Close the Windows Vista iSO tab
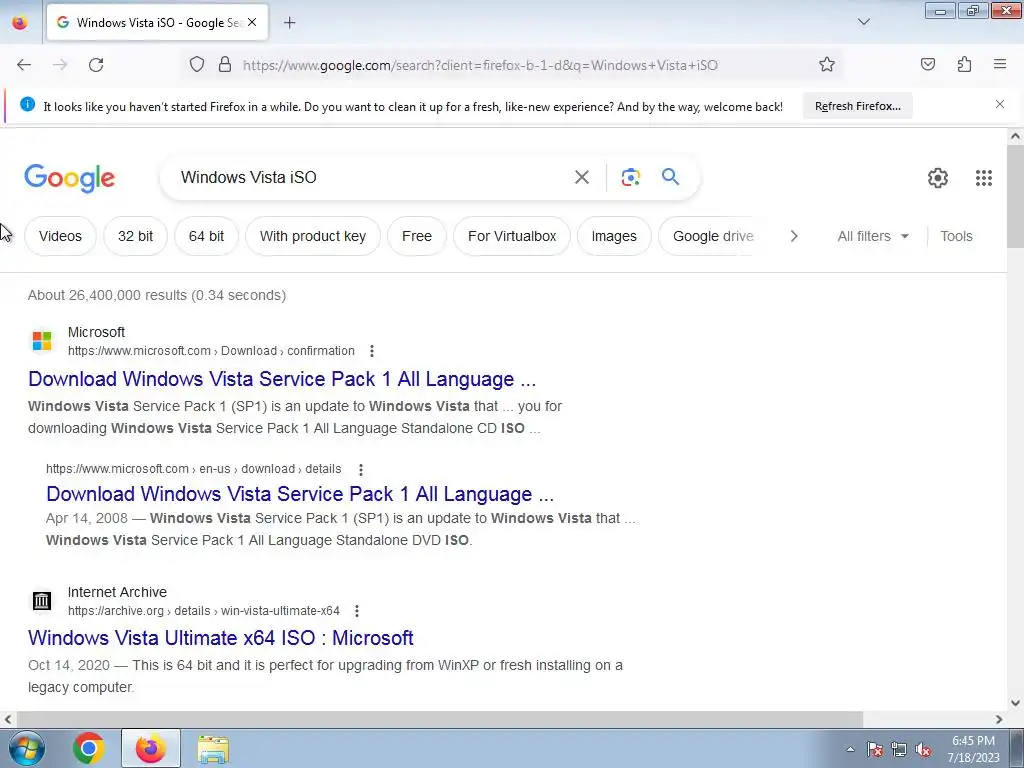 252,22
